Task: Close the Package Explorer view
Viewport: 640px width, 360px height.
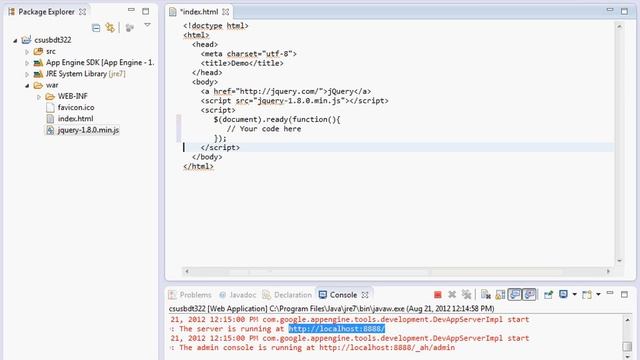Action: [82, 12]
